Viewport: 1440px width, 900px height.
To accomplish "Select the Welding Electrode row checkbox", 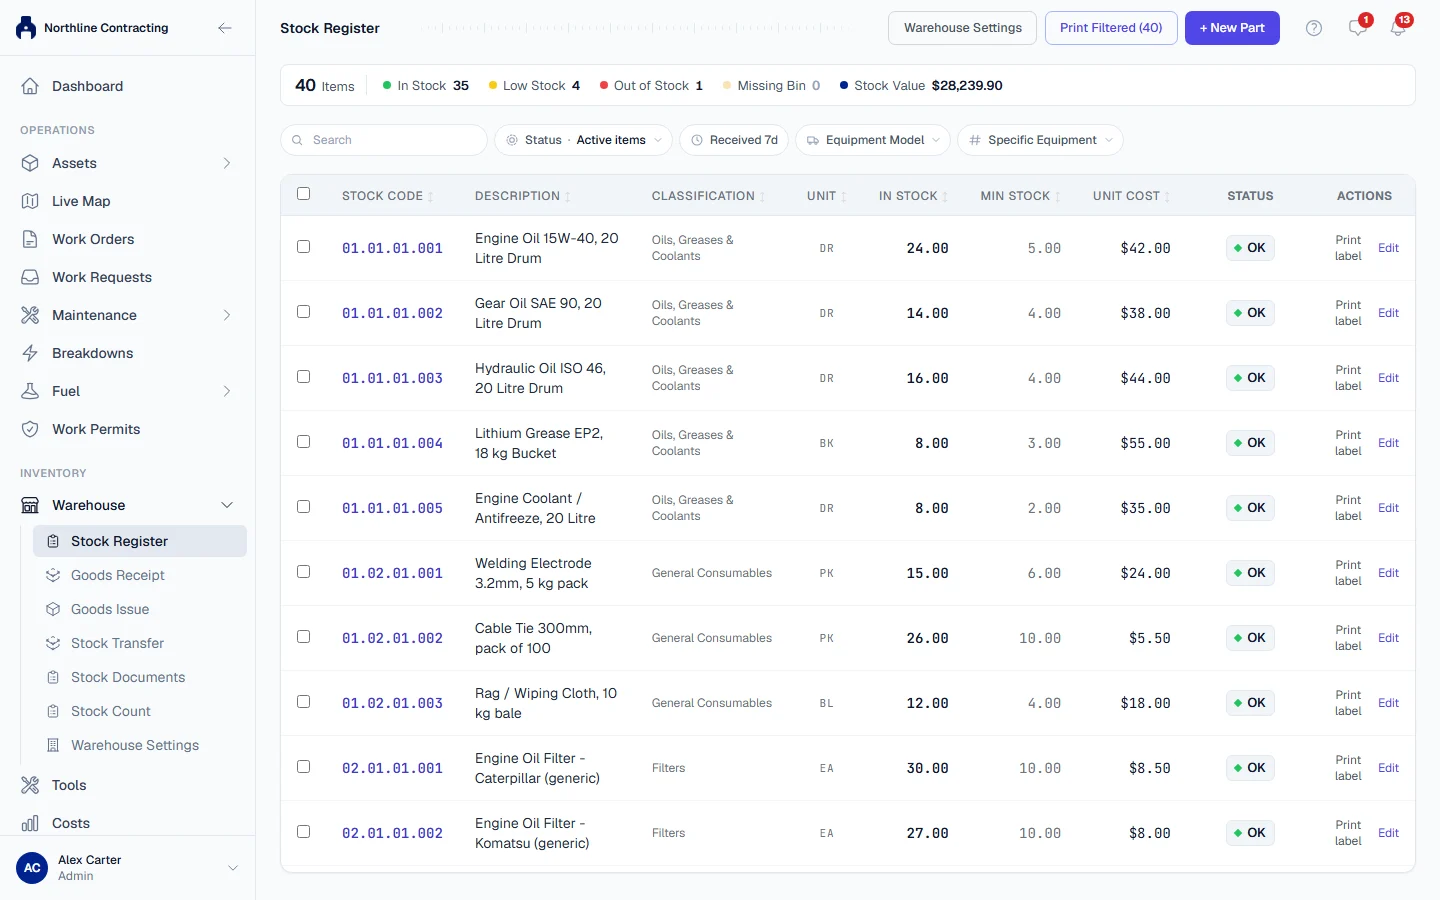I will click(304, 572).
